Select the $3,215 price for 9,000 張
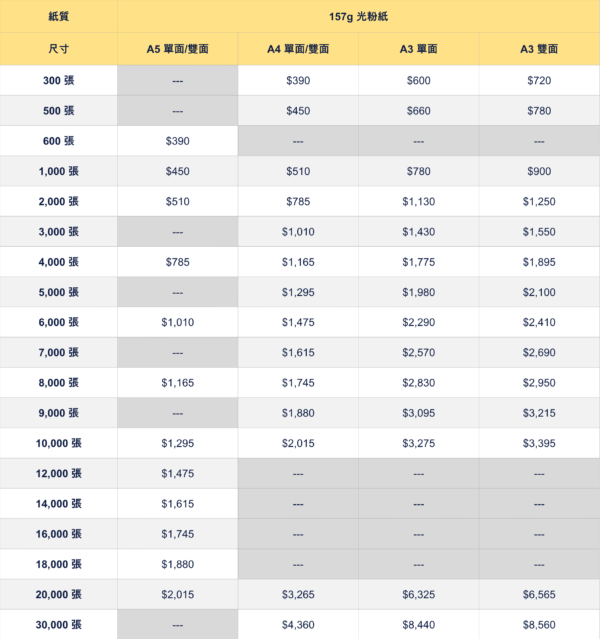The width and height of the screenshot is (600, 639). tap(539, 413)
